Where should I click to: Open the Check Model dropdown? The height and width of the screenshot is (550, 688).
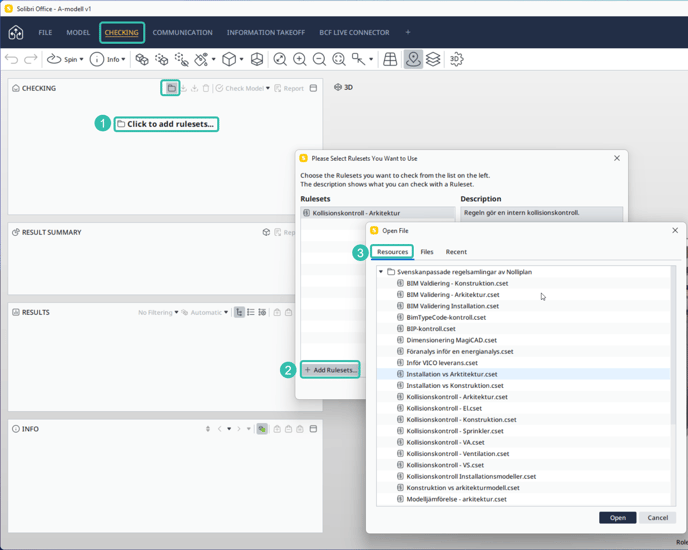[268, 88]
